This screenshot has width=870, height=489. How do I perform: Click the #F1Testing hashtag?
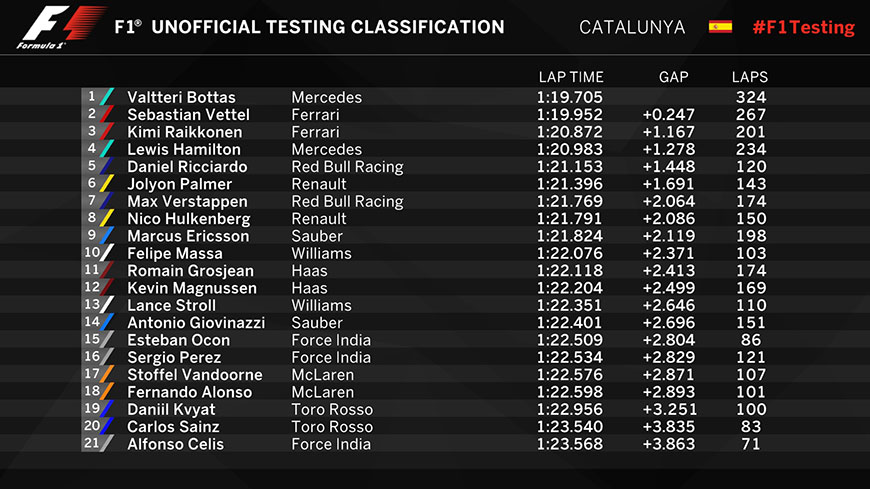(804, 28)
